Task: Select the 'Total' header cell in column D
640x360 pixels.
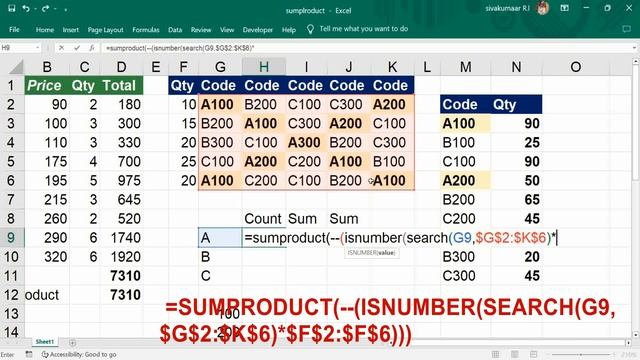Action: (x=121, y=85)
